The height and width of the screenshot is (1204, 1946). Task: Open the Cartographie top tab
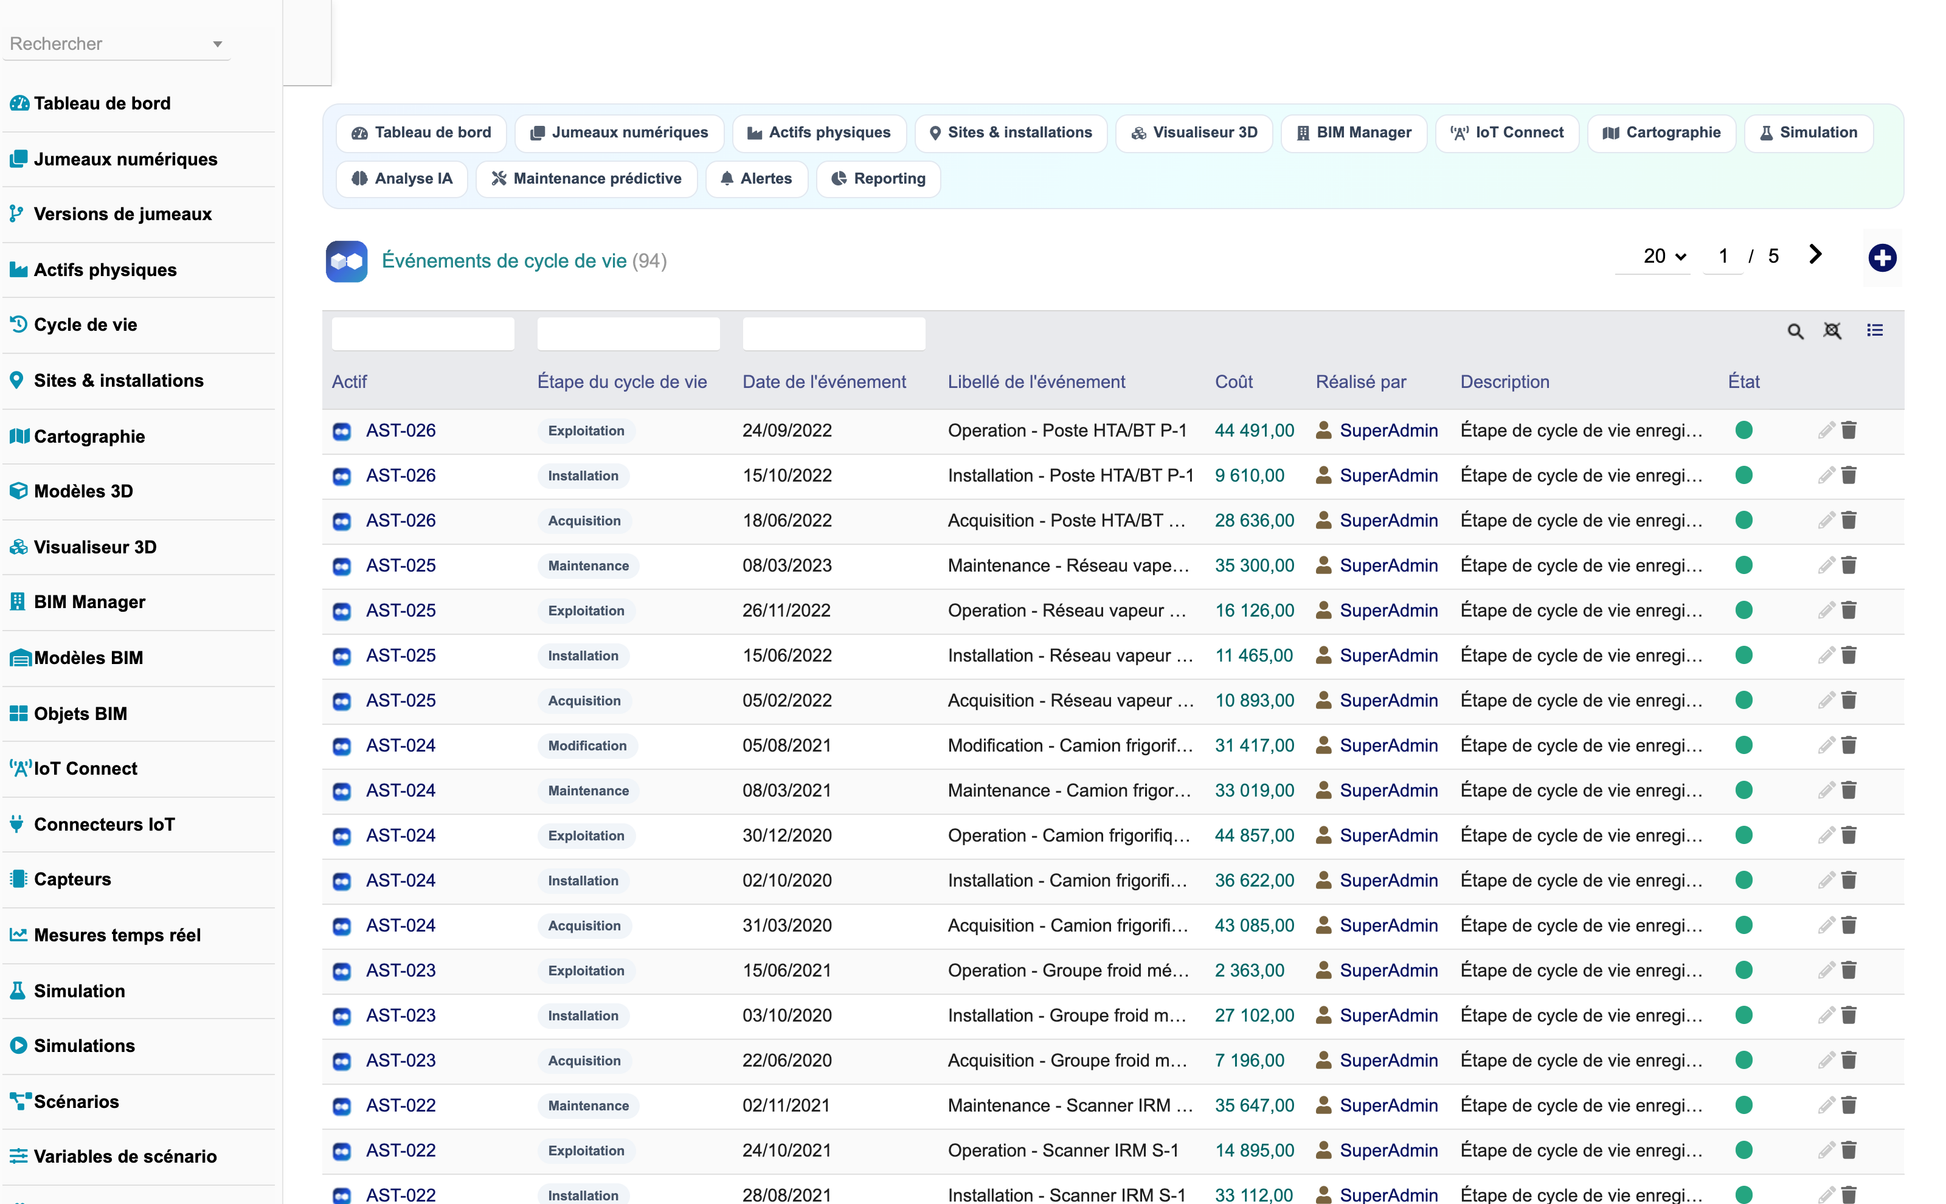(1661, 133)
